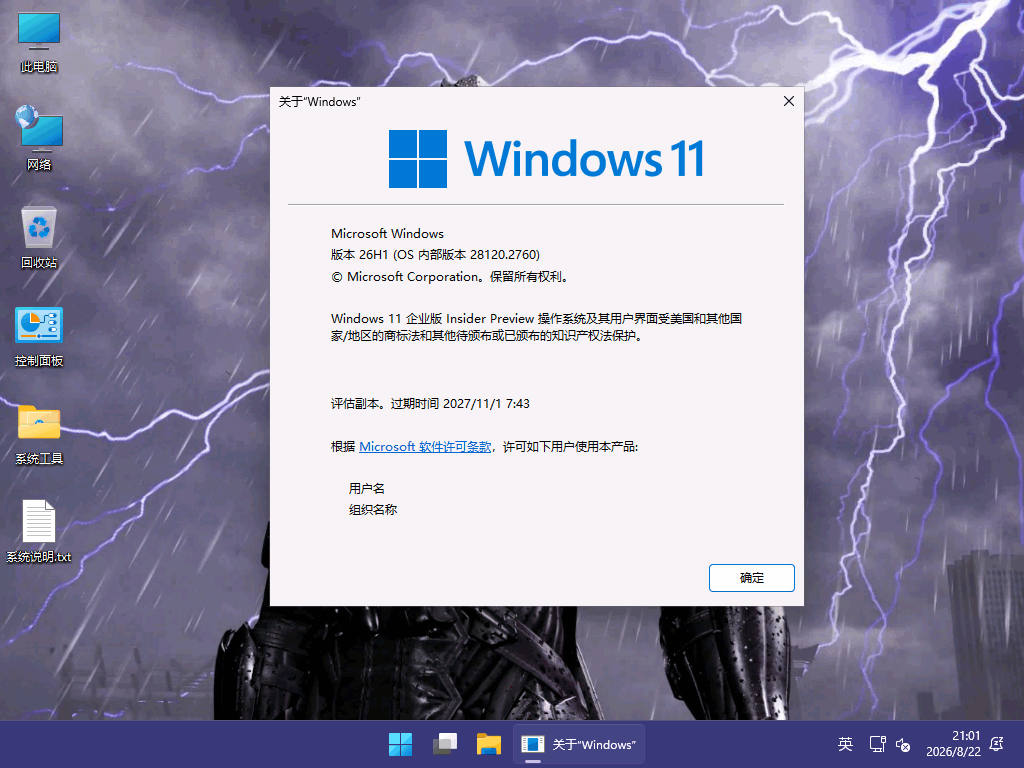
Task: Open network status tray icon
Action: point(877,744)
